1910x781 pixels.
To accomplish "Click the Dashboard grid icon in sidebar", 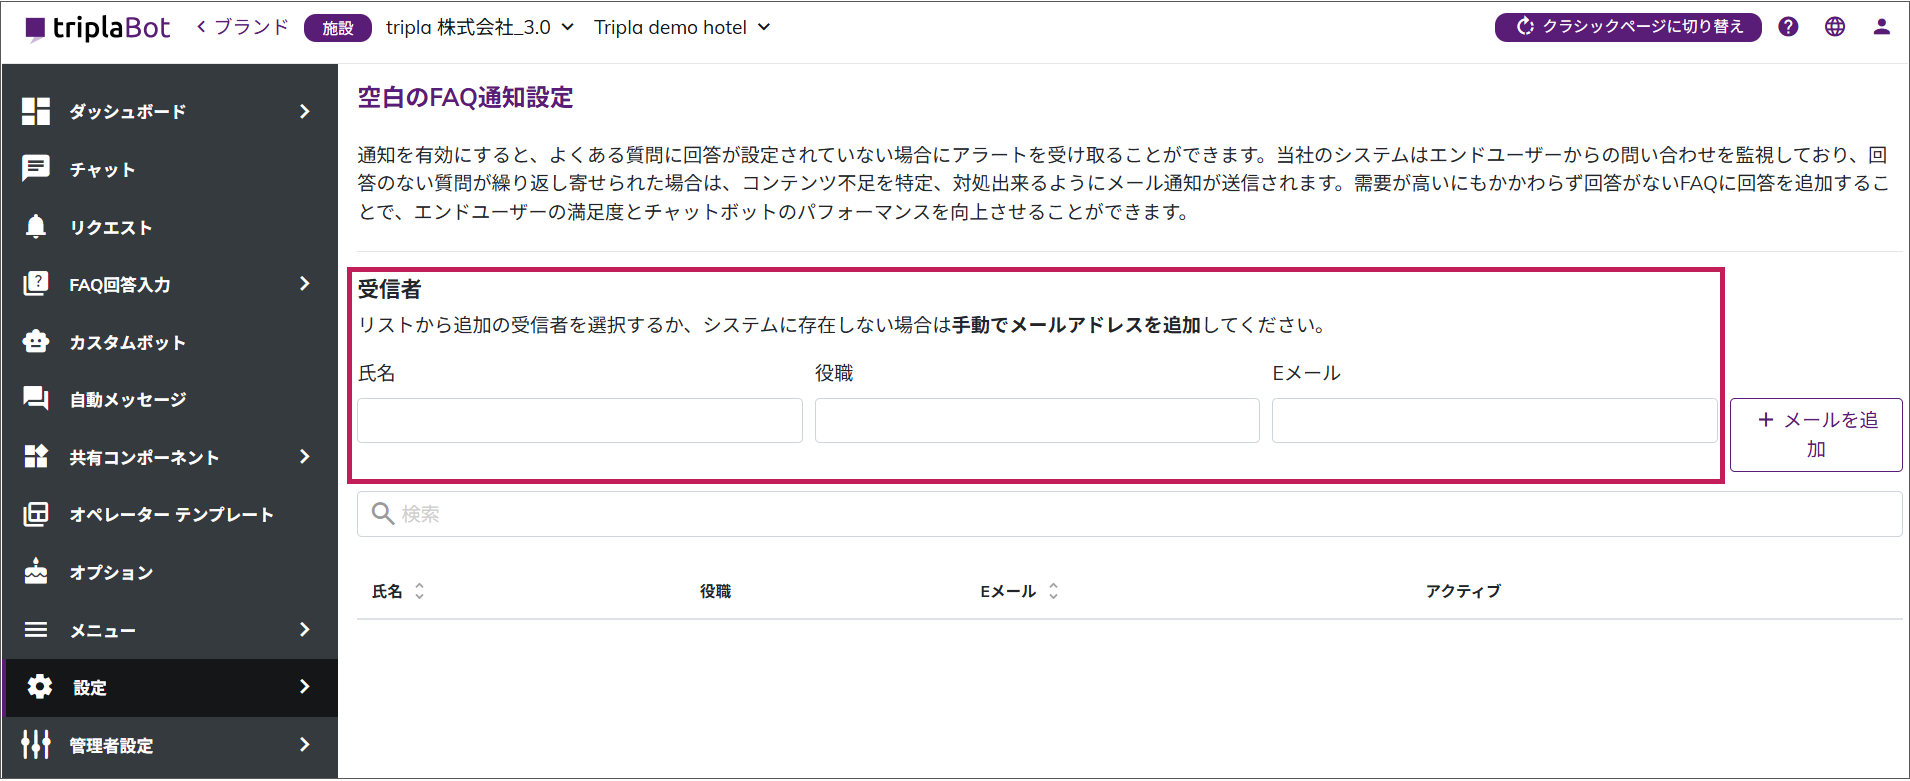I will 36,111.
